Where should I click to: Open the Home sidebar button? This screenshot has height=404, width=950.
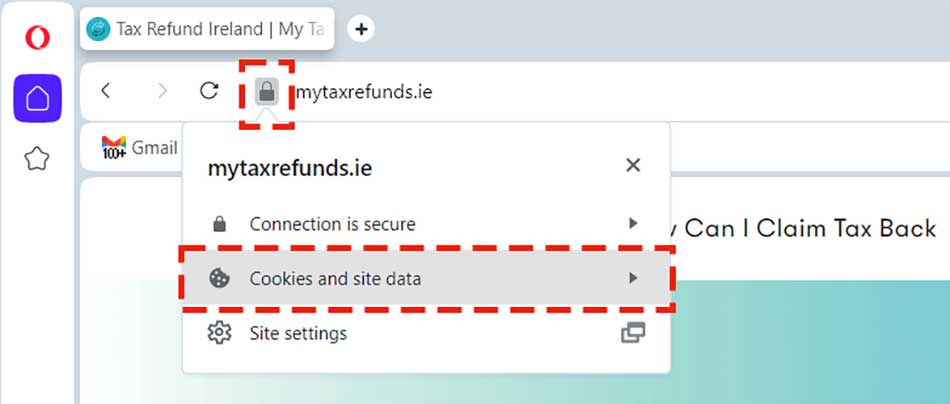click(x=37, y=98)
